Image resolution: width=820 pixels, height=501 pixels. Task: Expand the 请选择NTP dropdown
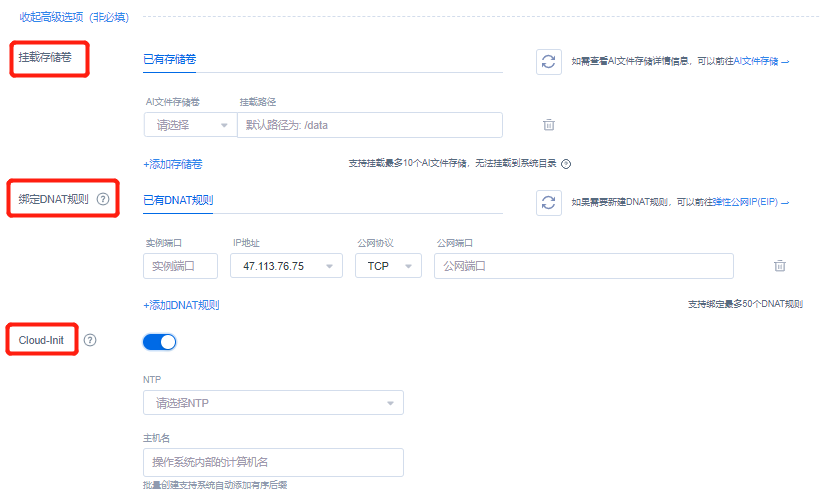[x=273, y=403]
